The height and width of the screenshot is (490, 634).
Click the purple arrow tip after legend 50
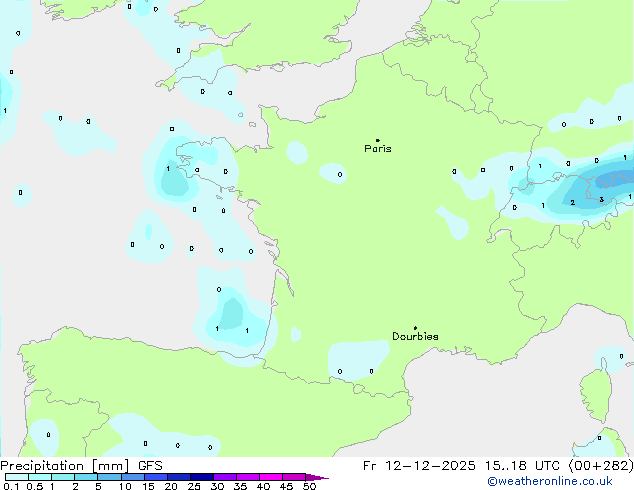[317, 477]
